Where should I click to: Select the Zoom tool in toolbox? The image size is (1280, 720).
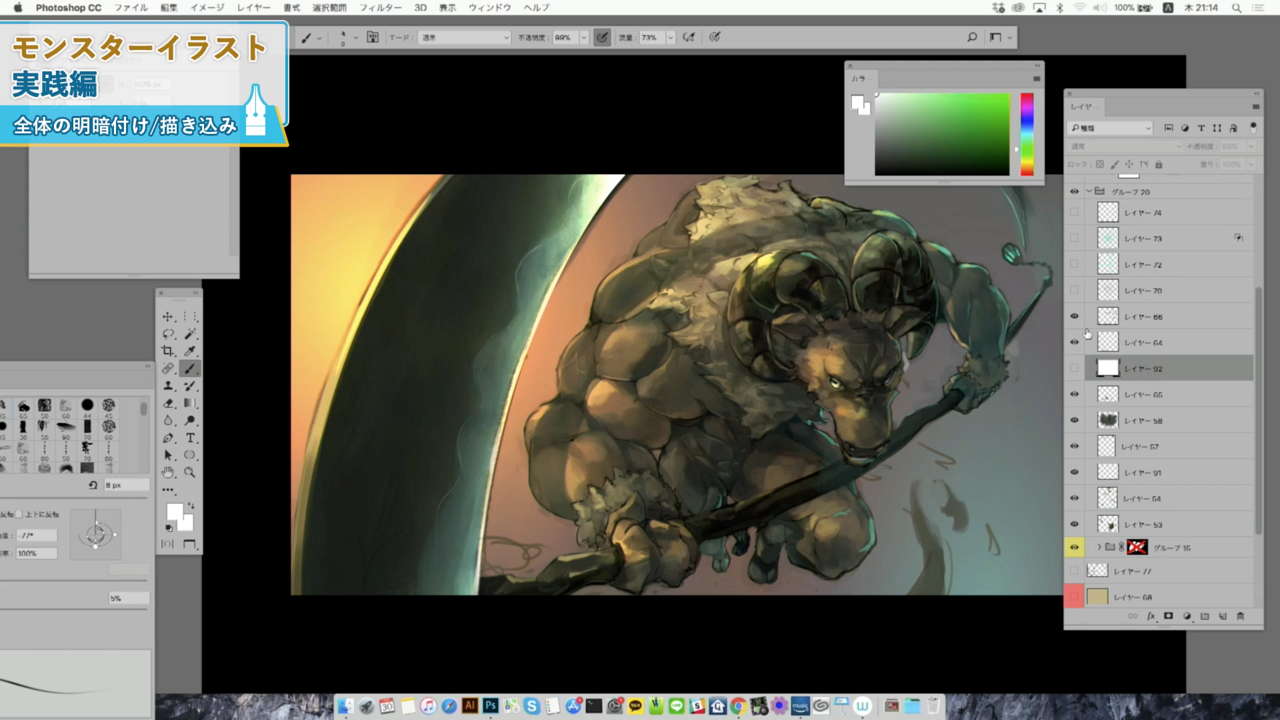point(190,472)
